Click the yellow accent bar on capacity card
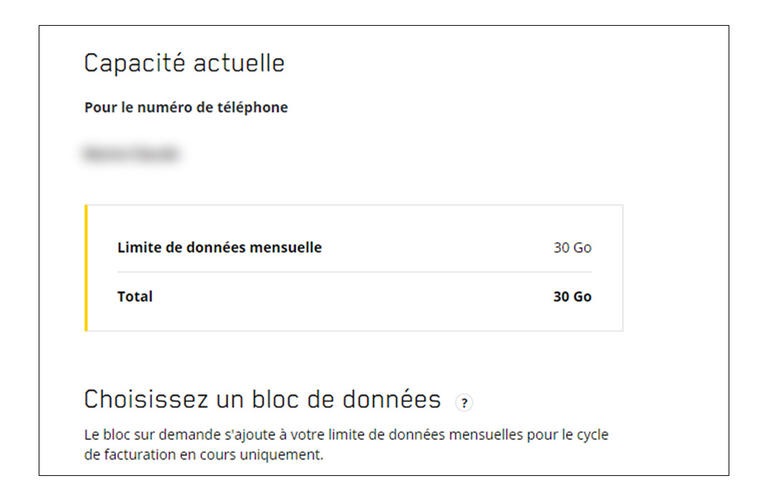768x501 pixels. pos(86,268)
